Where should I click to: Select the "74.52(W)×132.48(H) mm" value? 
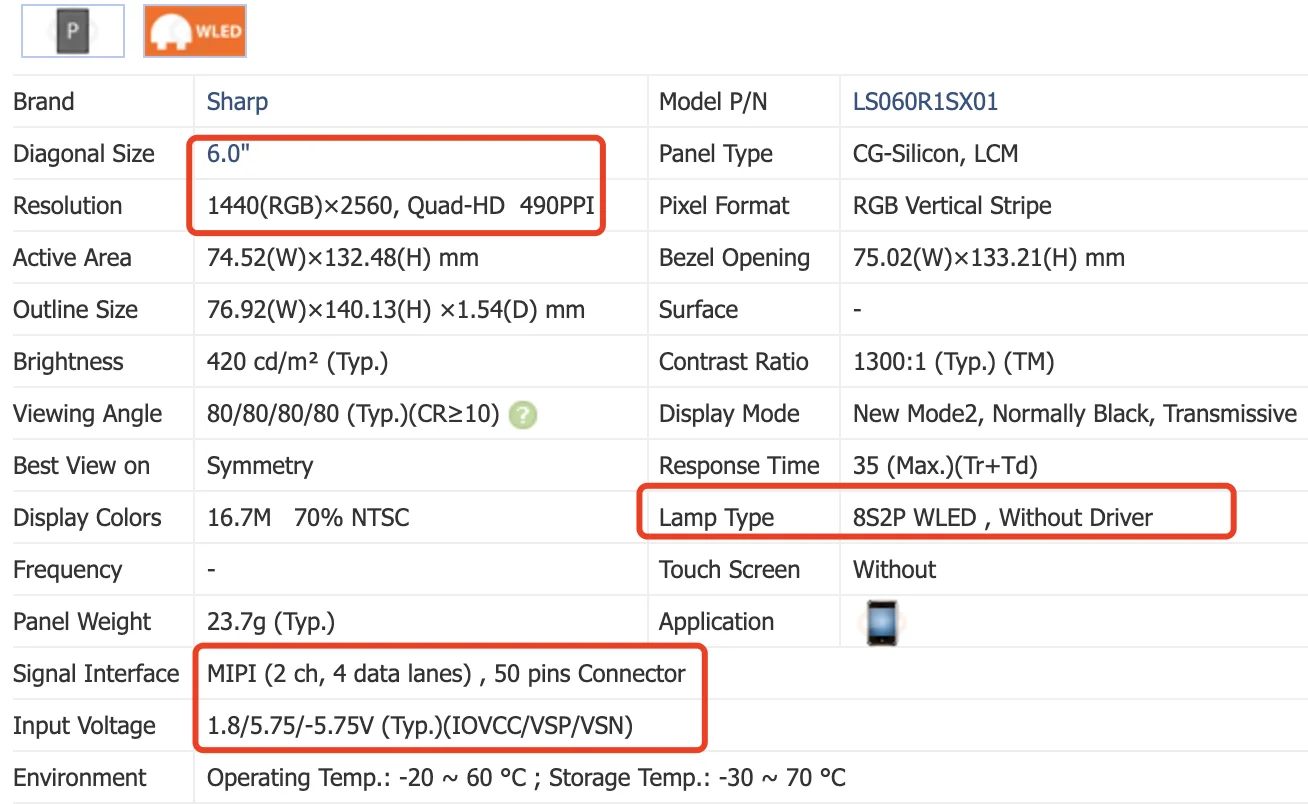click(343, 258)
